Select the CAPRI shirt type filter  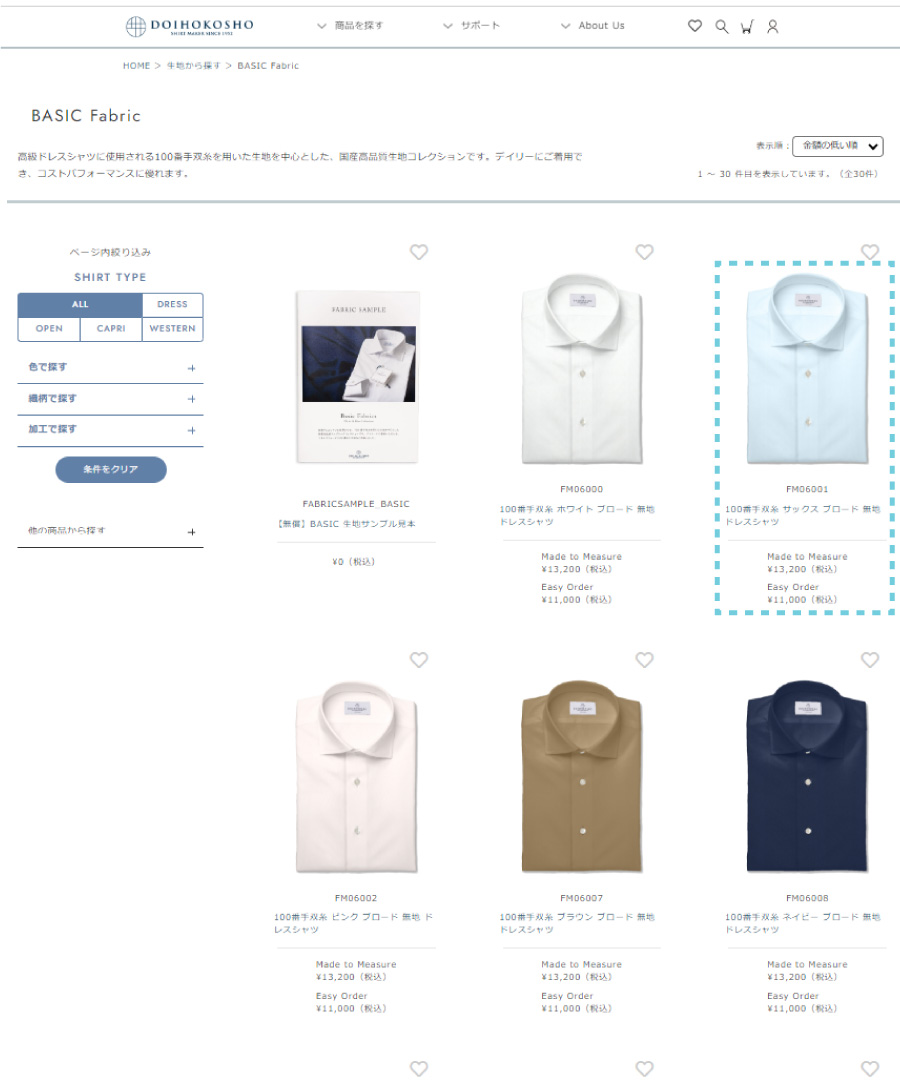pos(111,329)
